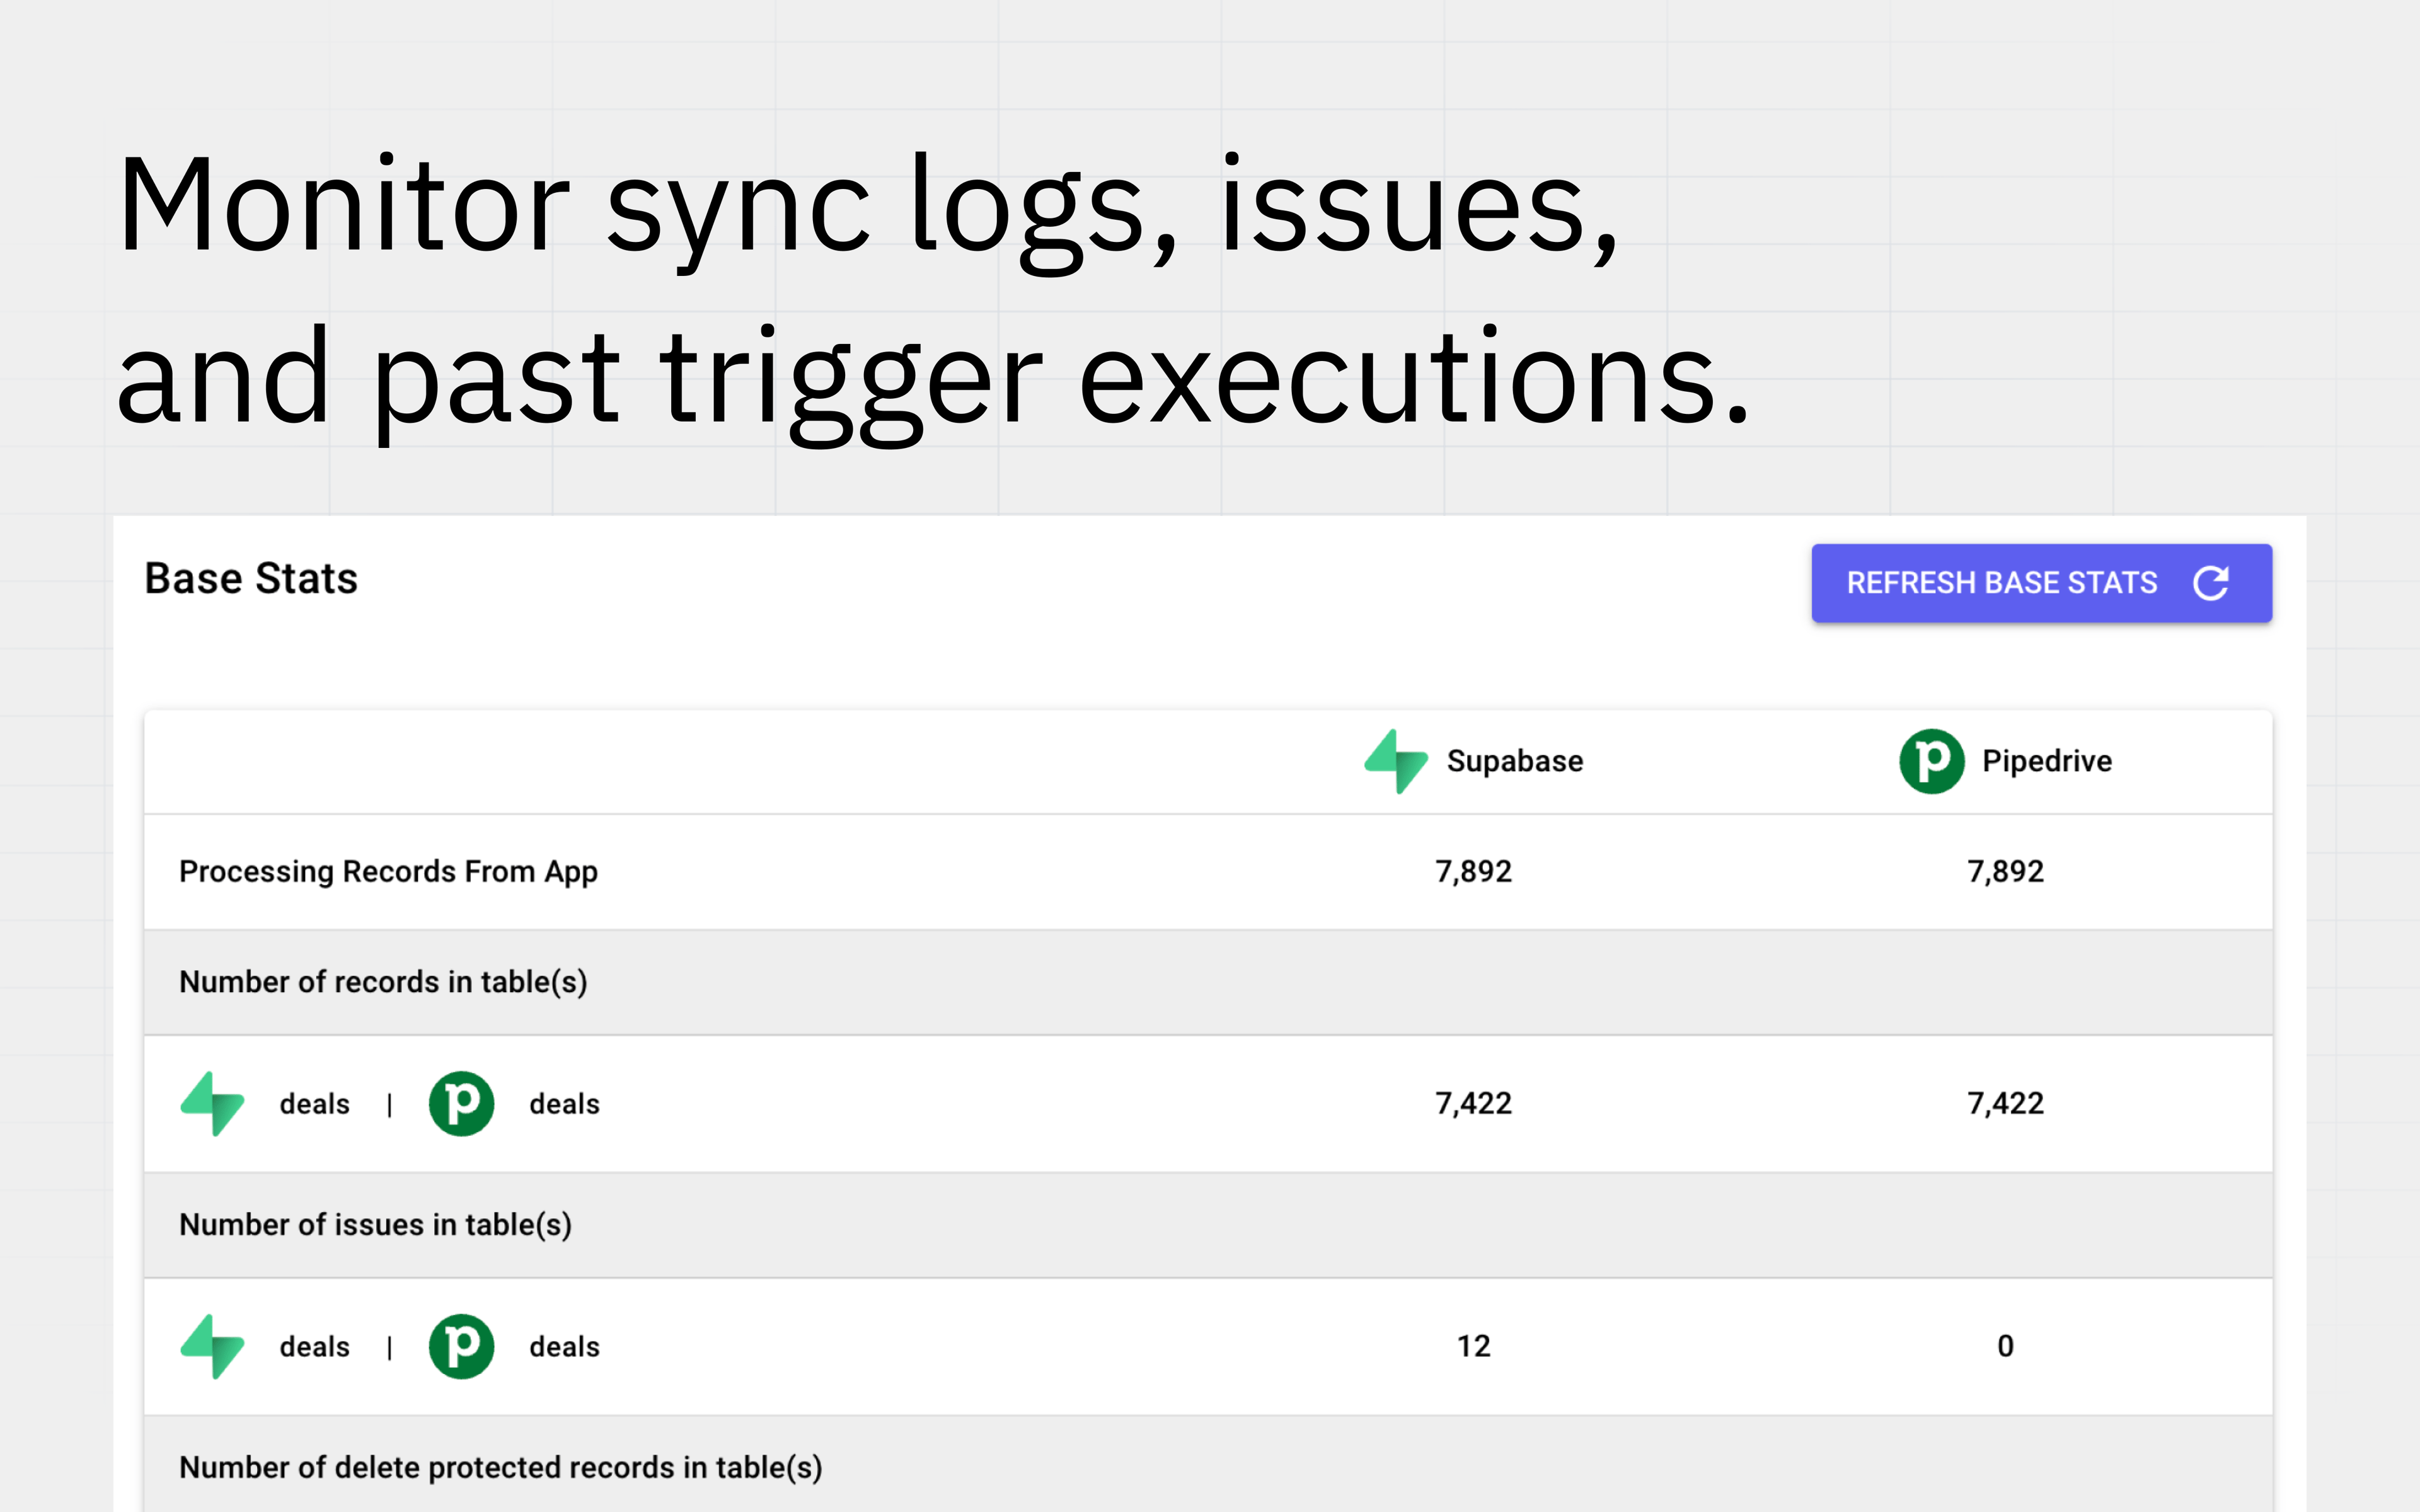Click Supabase deals label in issues row
Screen dimensions: 2420x1512
click(x=314, y=1347)
